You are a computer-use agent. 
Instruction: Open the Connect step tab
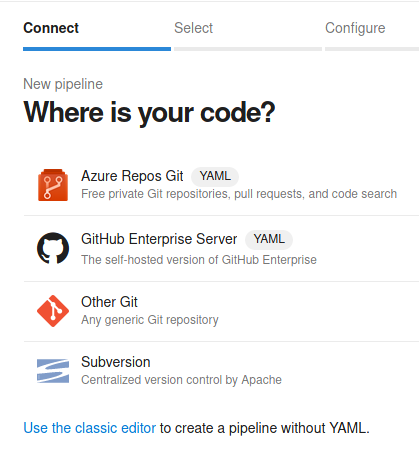51,28
